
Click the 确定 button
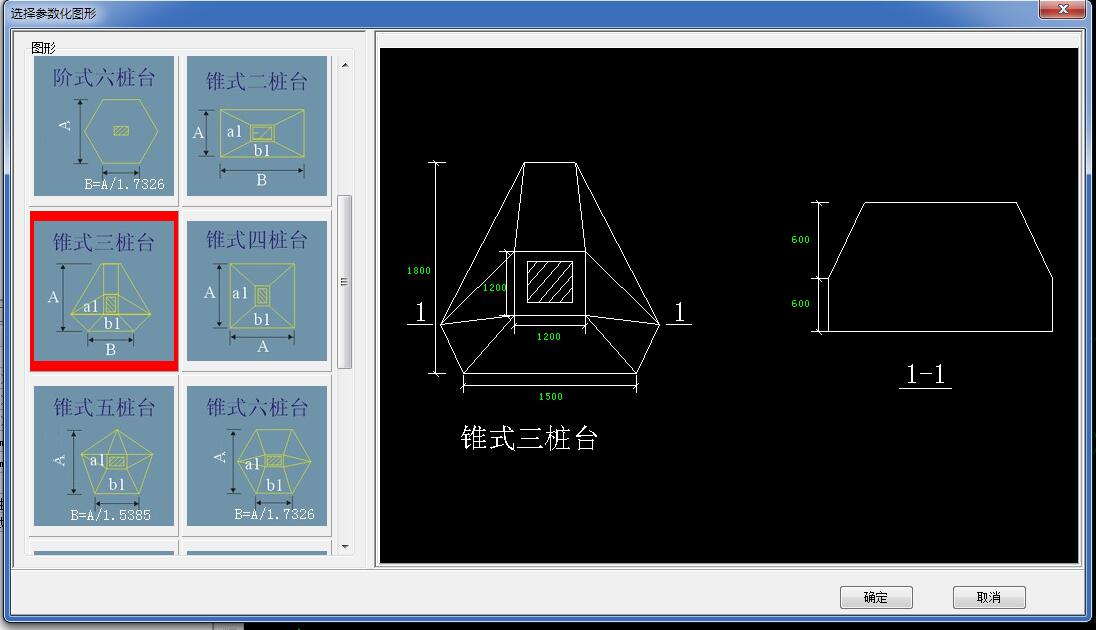click(x=876, y=597)
